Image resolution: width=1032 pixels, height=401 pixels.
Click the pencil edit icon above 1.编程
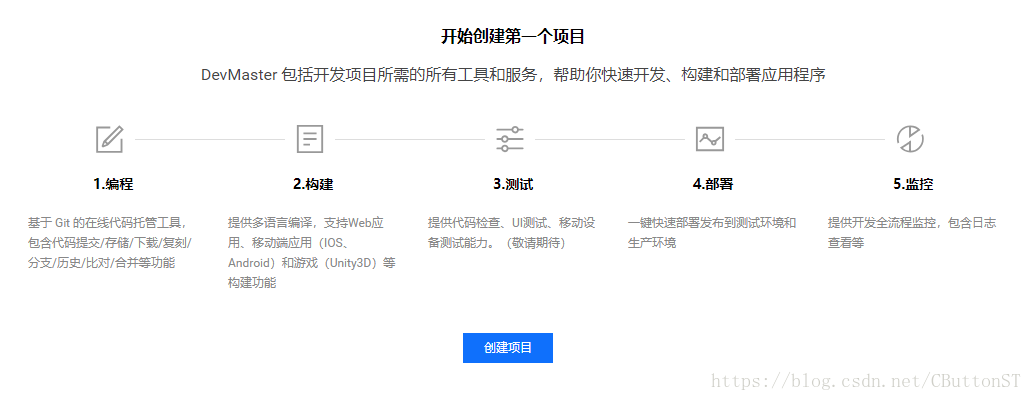[110, 140]
